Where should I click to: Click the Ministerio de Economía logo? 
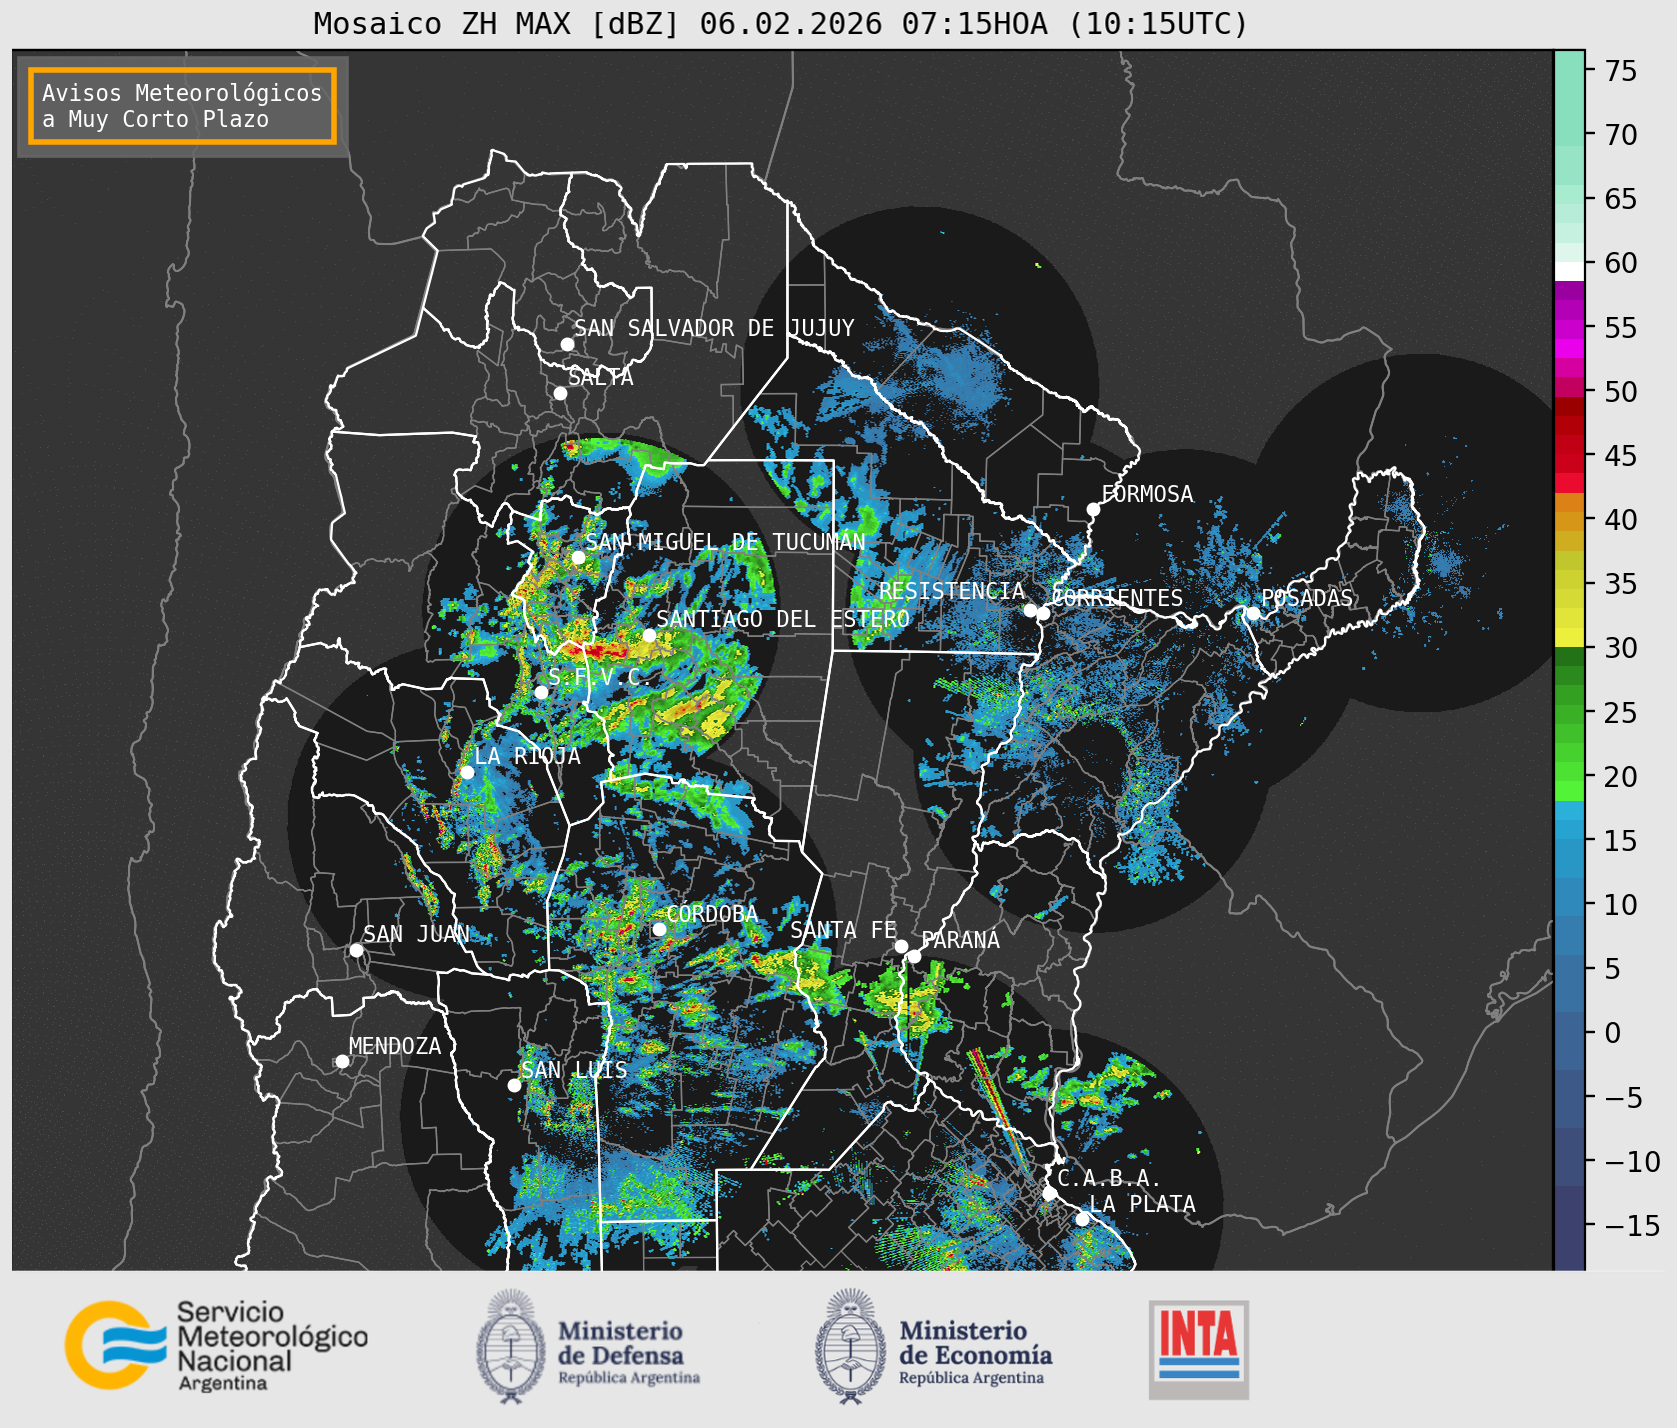coord(933,1346)
